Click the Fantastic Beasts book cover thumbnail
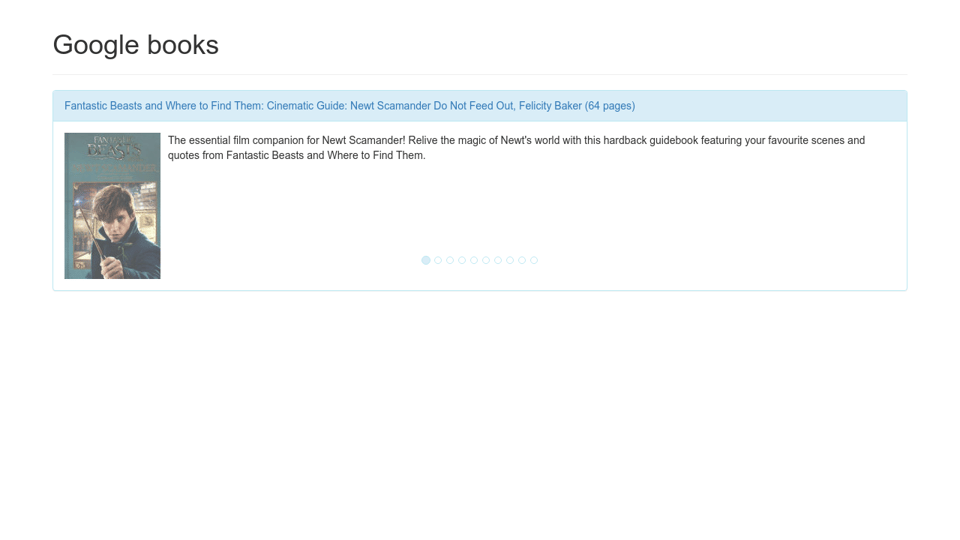The image size is (960, 540). tap(112, 206)
